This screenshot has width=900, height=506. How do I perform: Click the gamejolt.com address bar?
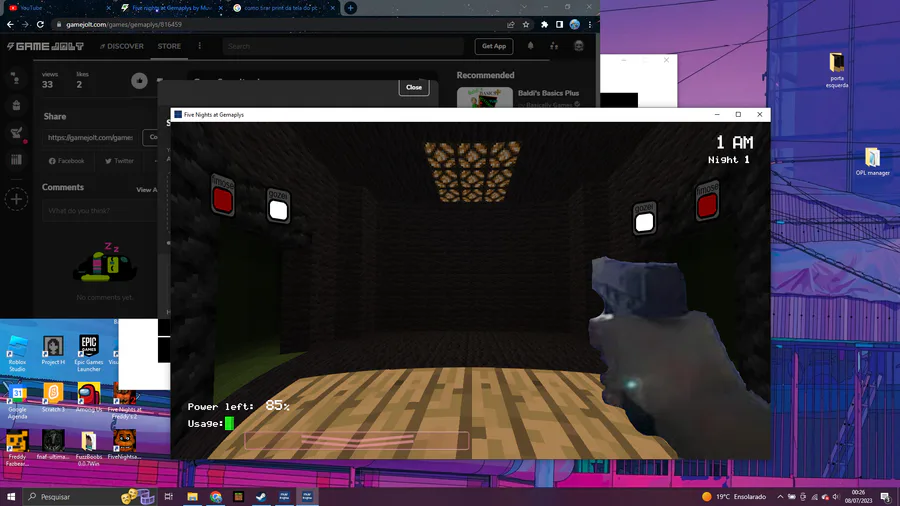(x=281, y=25)
